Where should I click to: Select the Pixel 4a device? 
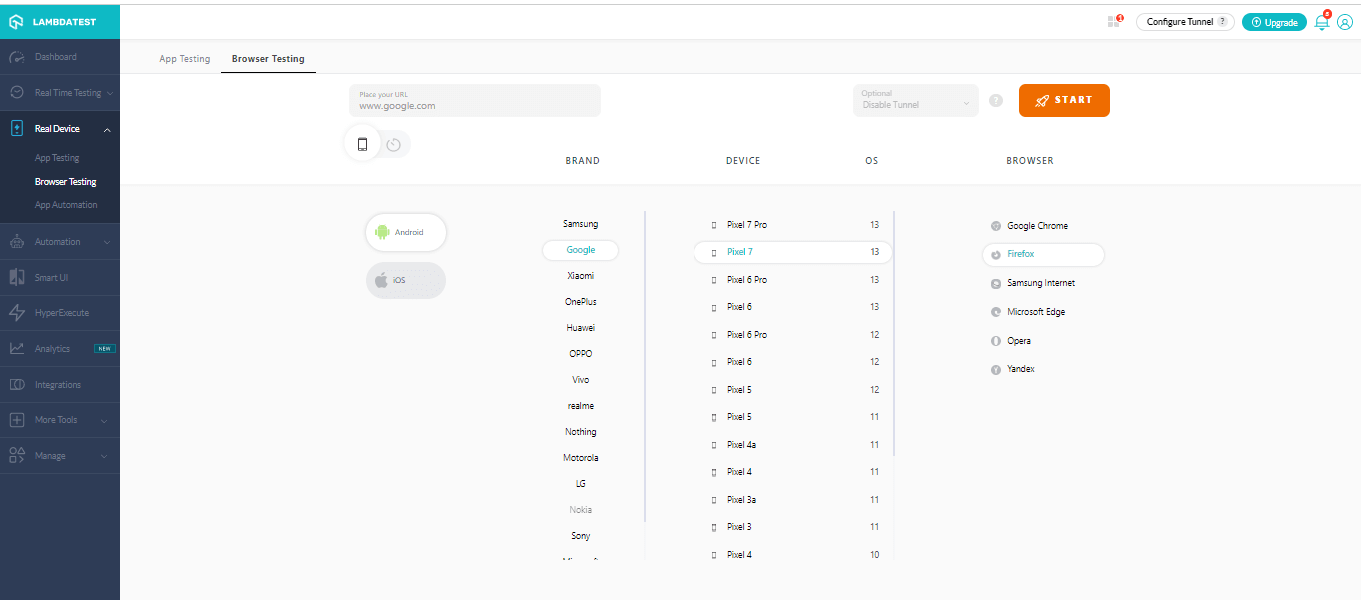click(x=793, y=445)
